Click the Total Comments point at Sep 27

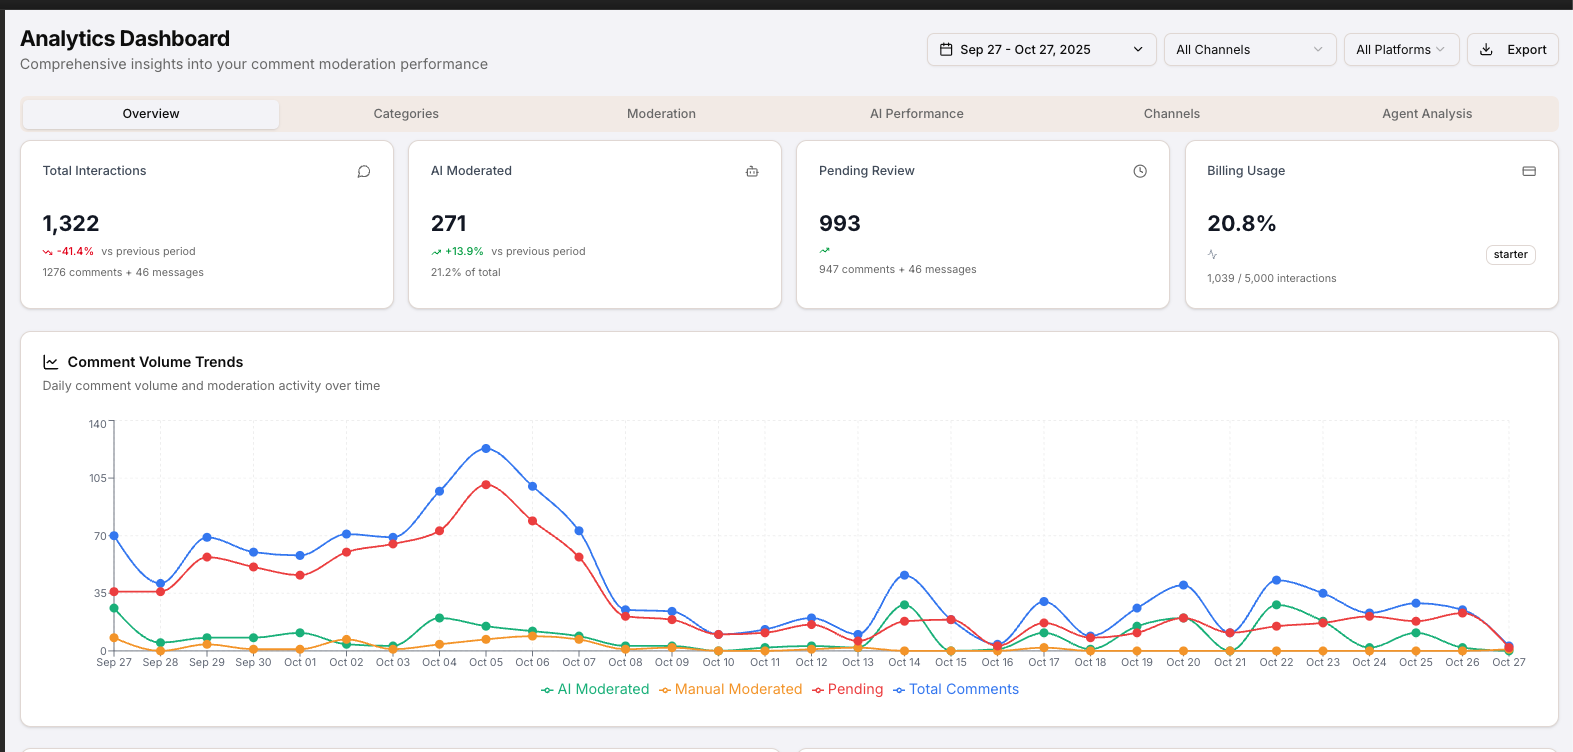click(114, 536)
